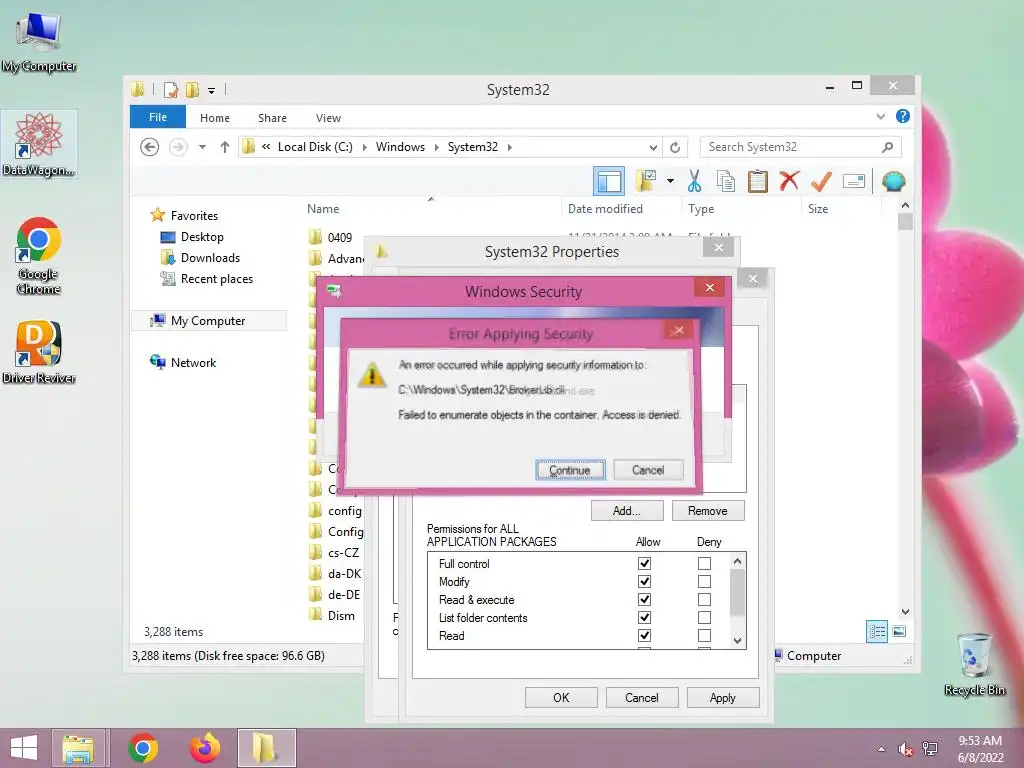Click the Forward navigation arrow in Explorer
This screenshot has width=1024, height=768.
[178, 147]
